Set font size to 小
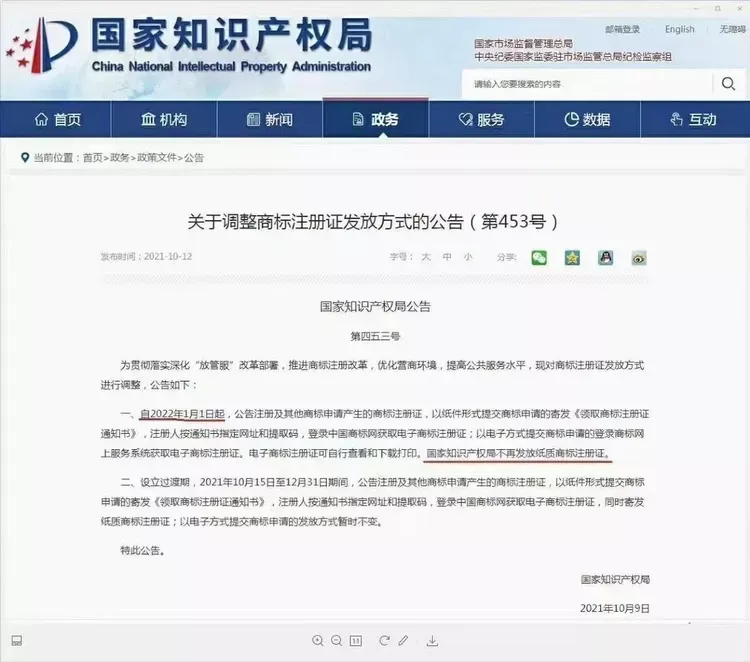 click(468, 257)
